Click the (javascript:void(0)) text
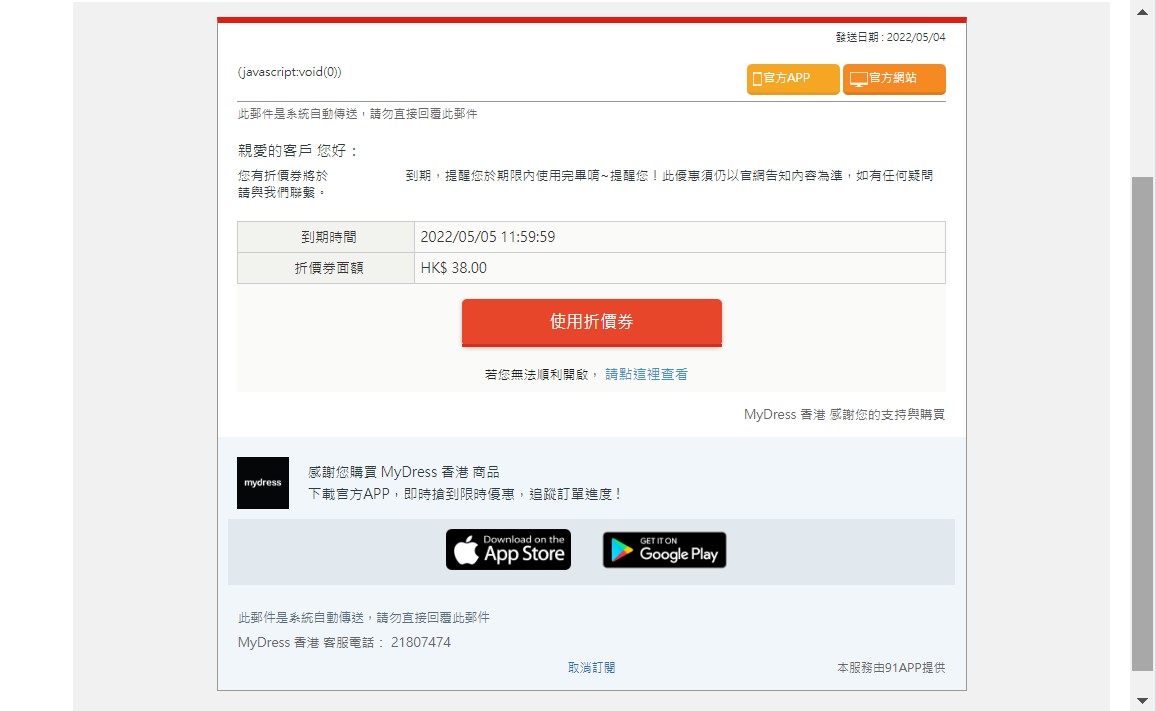 click(x=290, y=72)
